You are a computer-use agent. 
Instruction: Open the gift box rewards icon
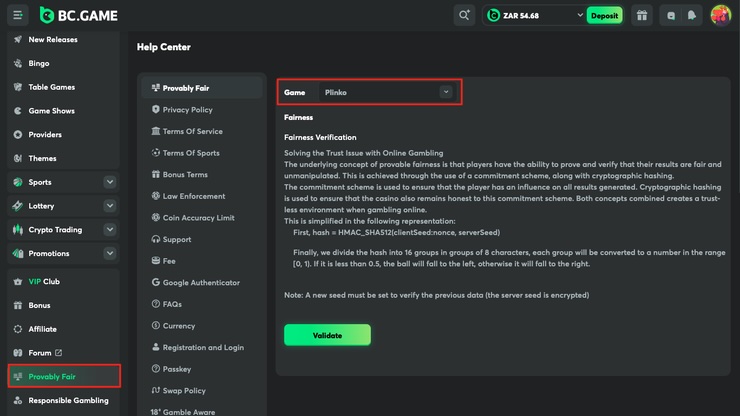[x=642, y=15]
